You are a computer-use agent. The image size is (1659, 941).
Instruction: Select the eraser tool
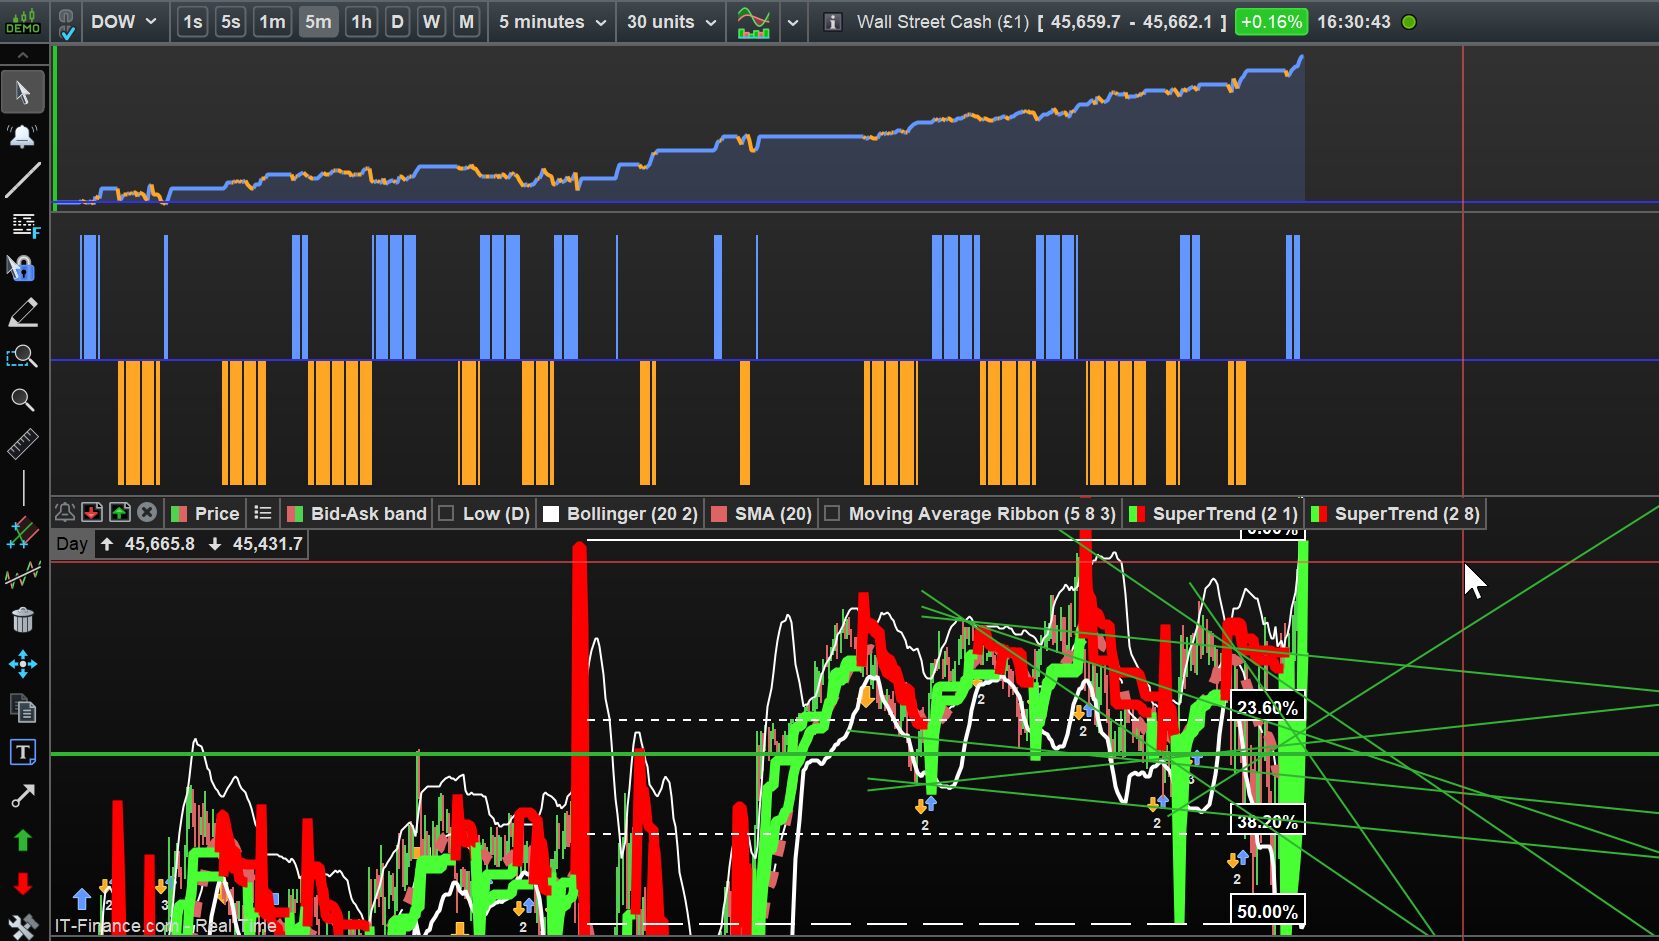22,313
